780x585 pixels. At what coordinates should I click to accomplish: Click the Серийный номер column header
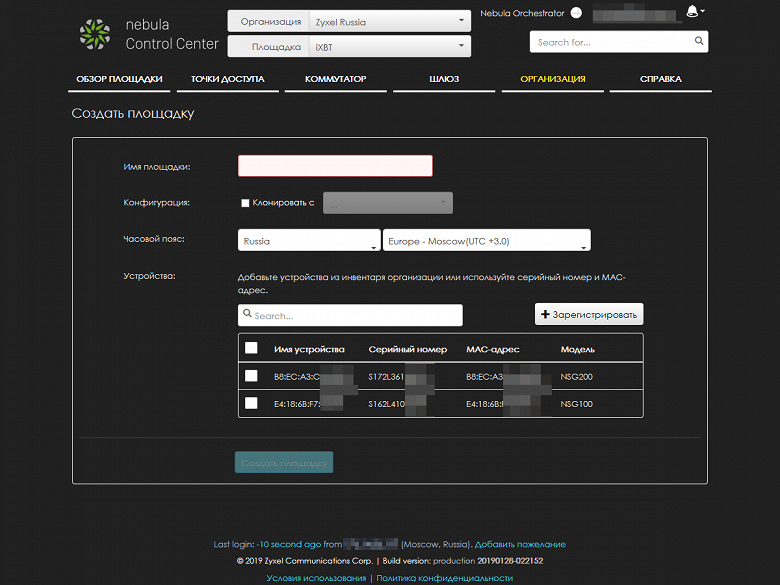[x=407, y=349]
